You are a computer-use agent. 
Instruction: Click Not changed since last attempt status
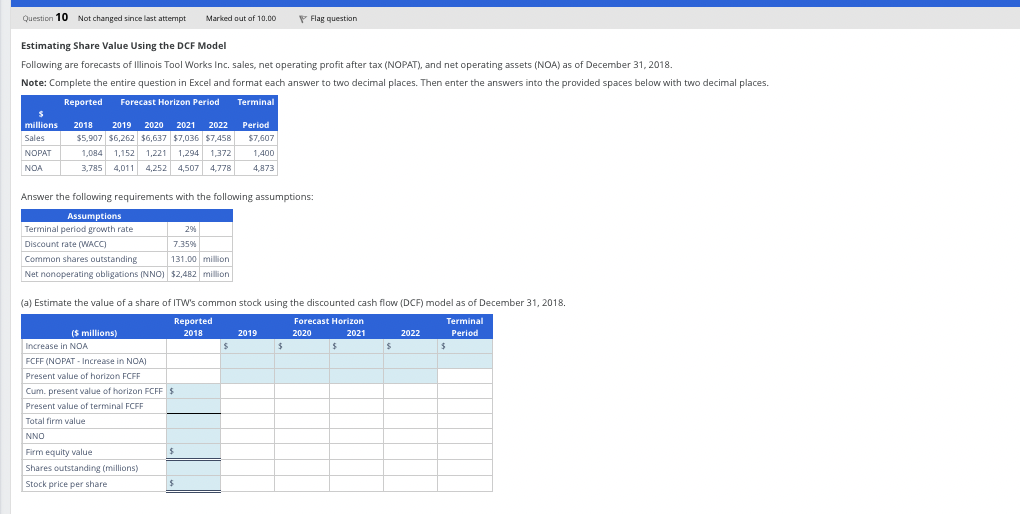click(131, 18)
